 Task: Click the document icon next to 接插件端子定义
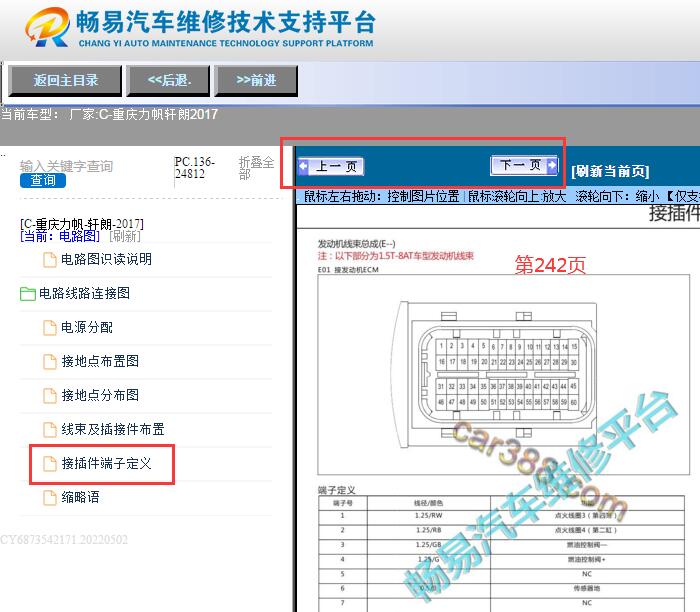click(50, 463)
